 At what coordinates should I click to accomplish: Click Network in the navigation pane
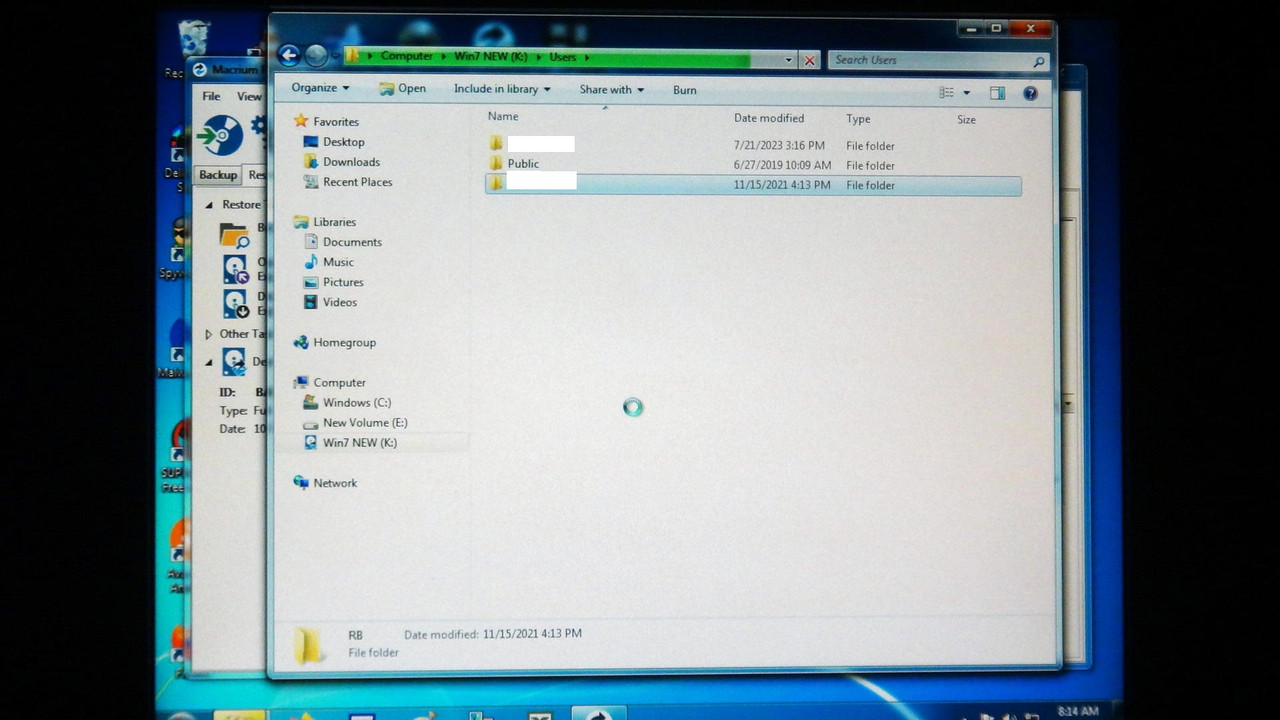point(335,483)
